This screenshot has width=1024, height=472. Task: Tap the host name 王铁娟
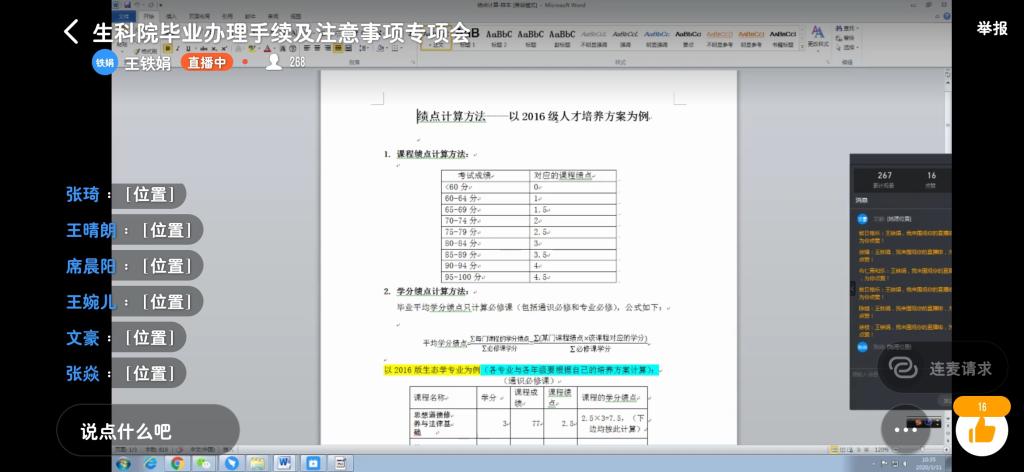146,62
